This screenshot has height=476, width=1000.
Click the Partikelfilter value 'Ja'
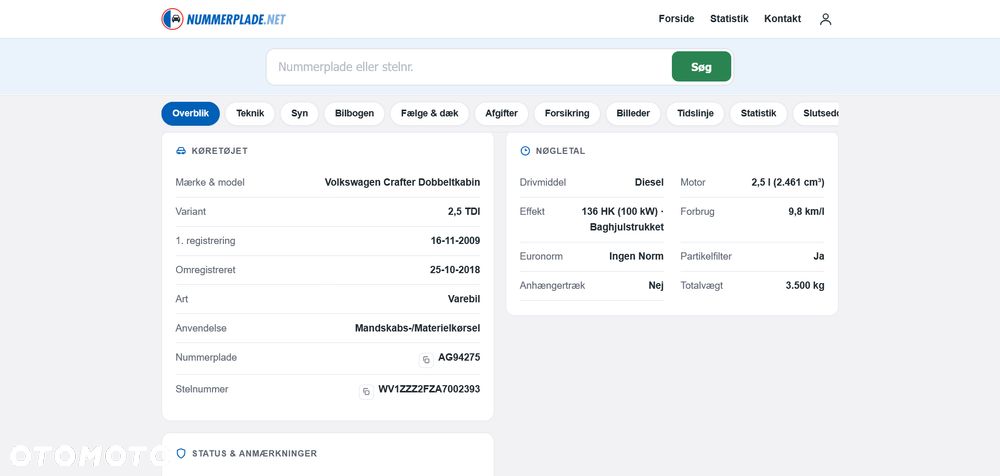[x=819, y=257]
